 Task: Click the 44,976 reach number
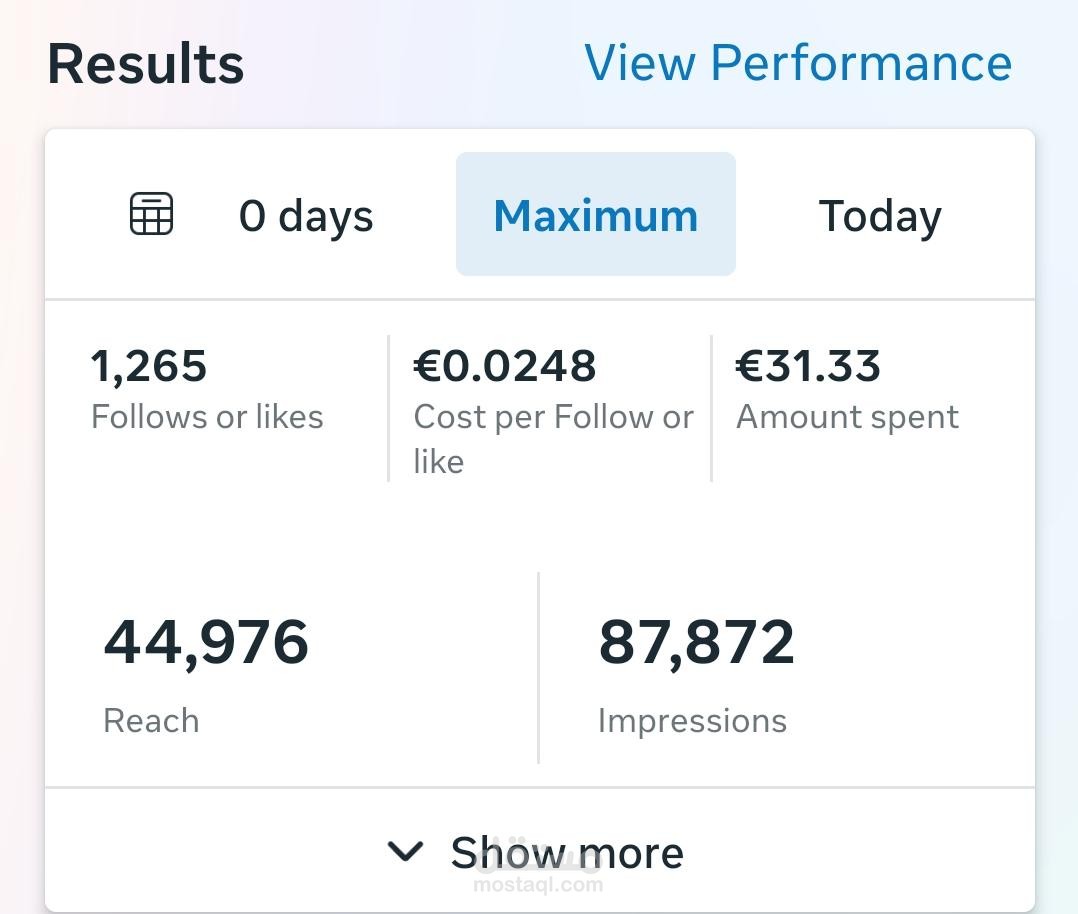click(x=206, y=642)
